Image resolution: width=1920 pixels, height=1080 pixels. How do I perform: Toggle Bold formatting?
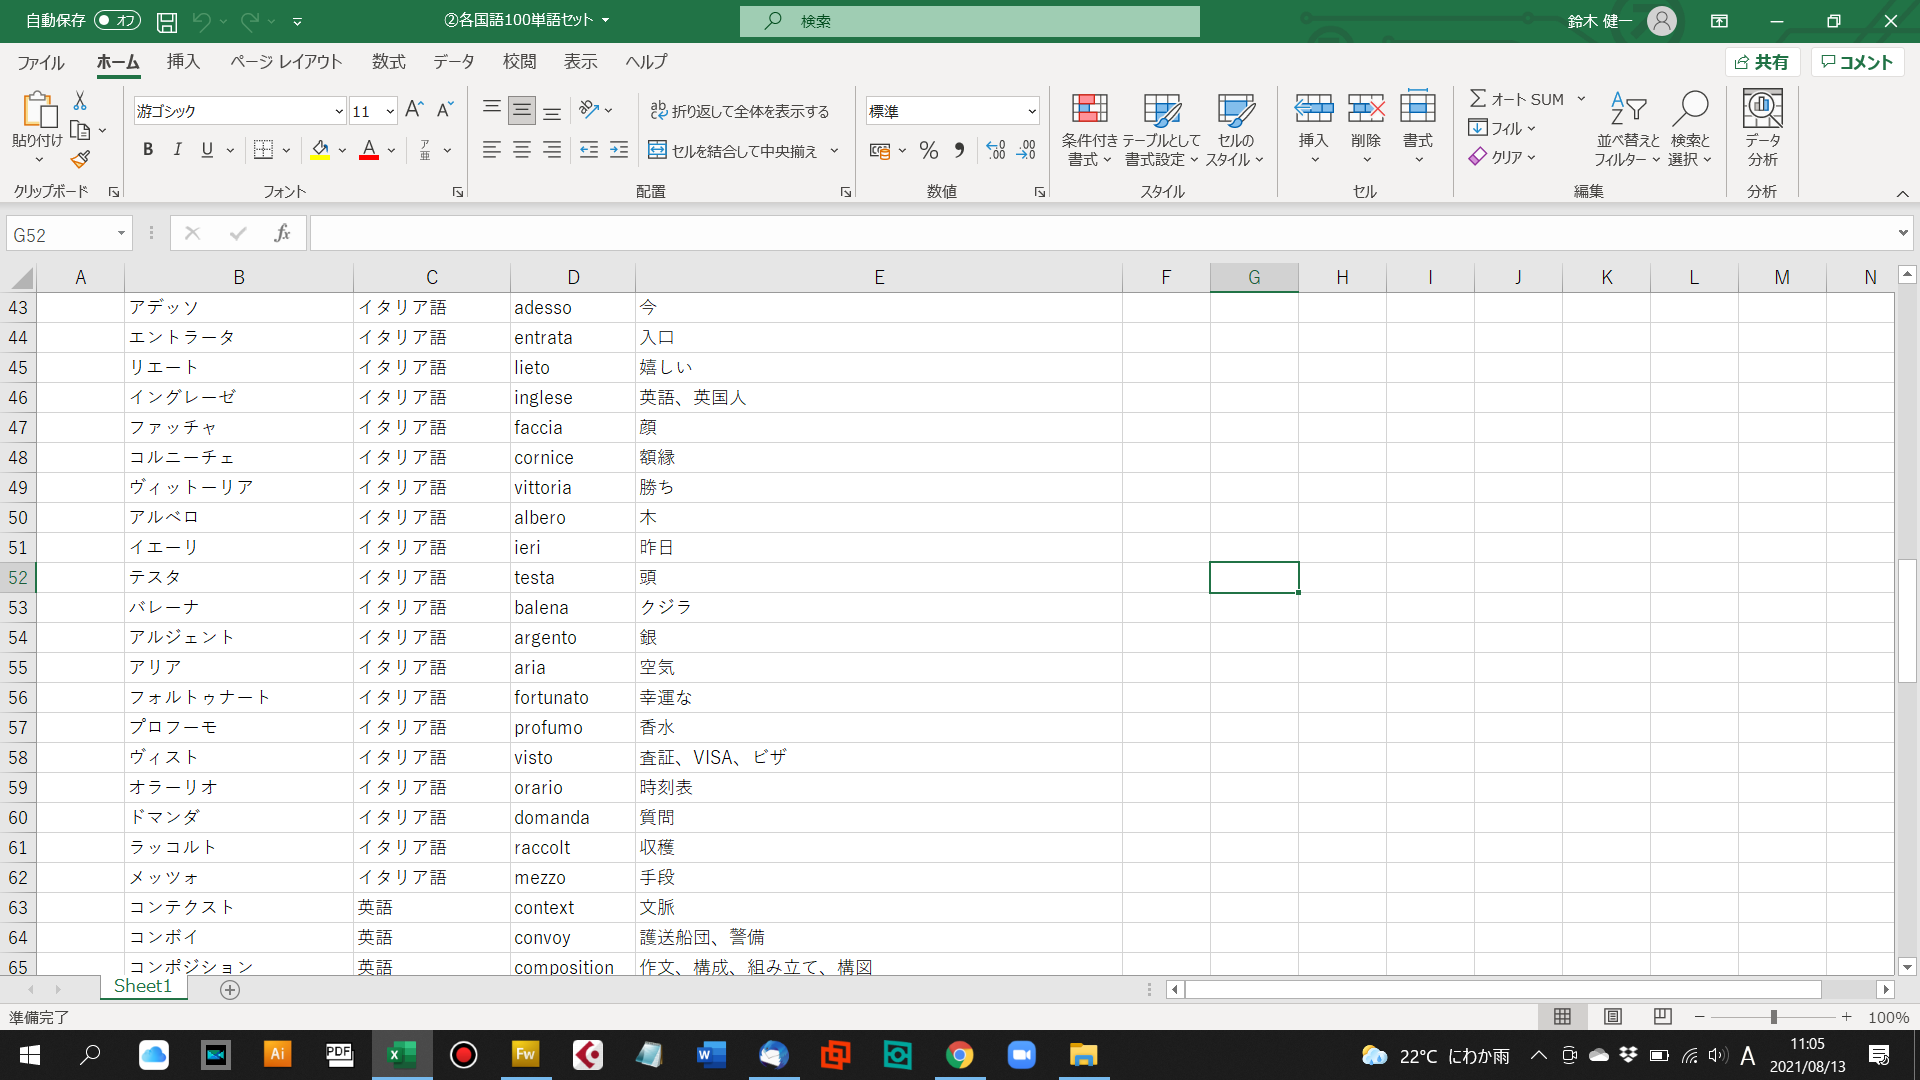pos(148,150)
